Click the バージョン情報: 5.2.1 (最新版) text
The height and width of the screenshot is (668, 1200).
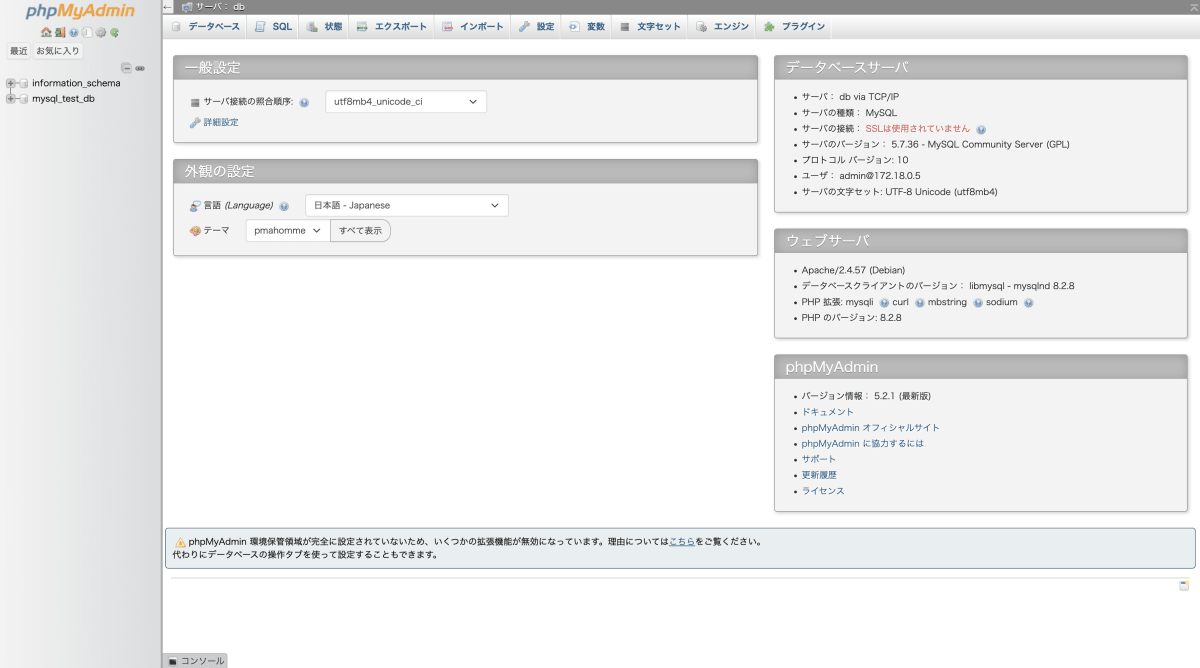[x=866, y=396]
